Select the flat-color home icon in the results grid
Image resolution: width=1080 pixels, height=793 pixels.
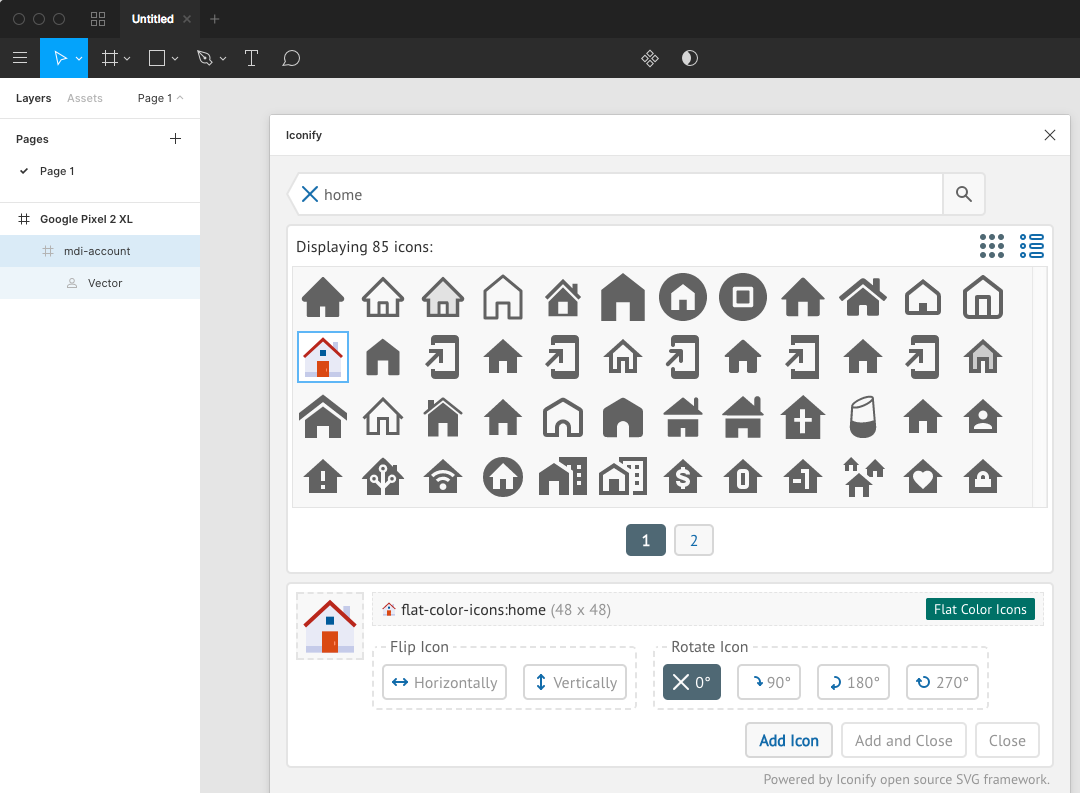323,357
